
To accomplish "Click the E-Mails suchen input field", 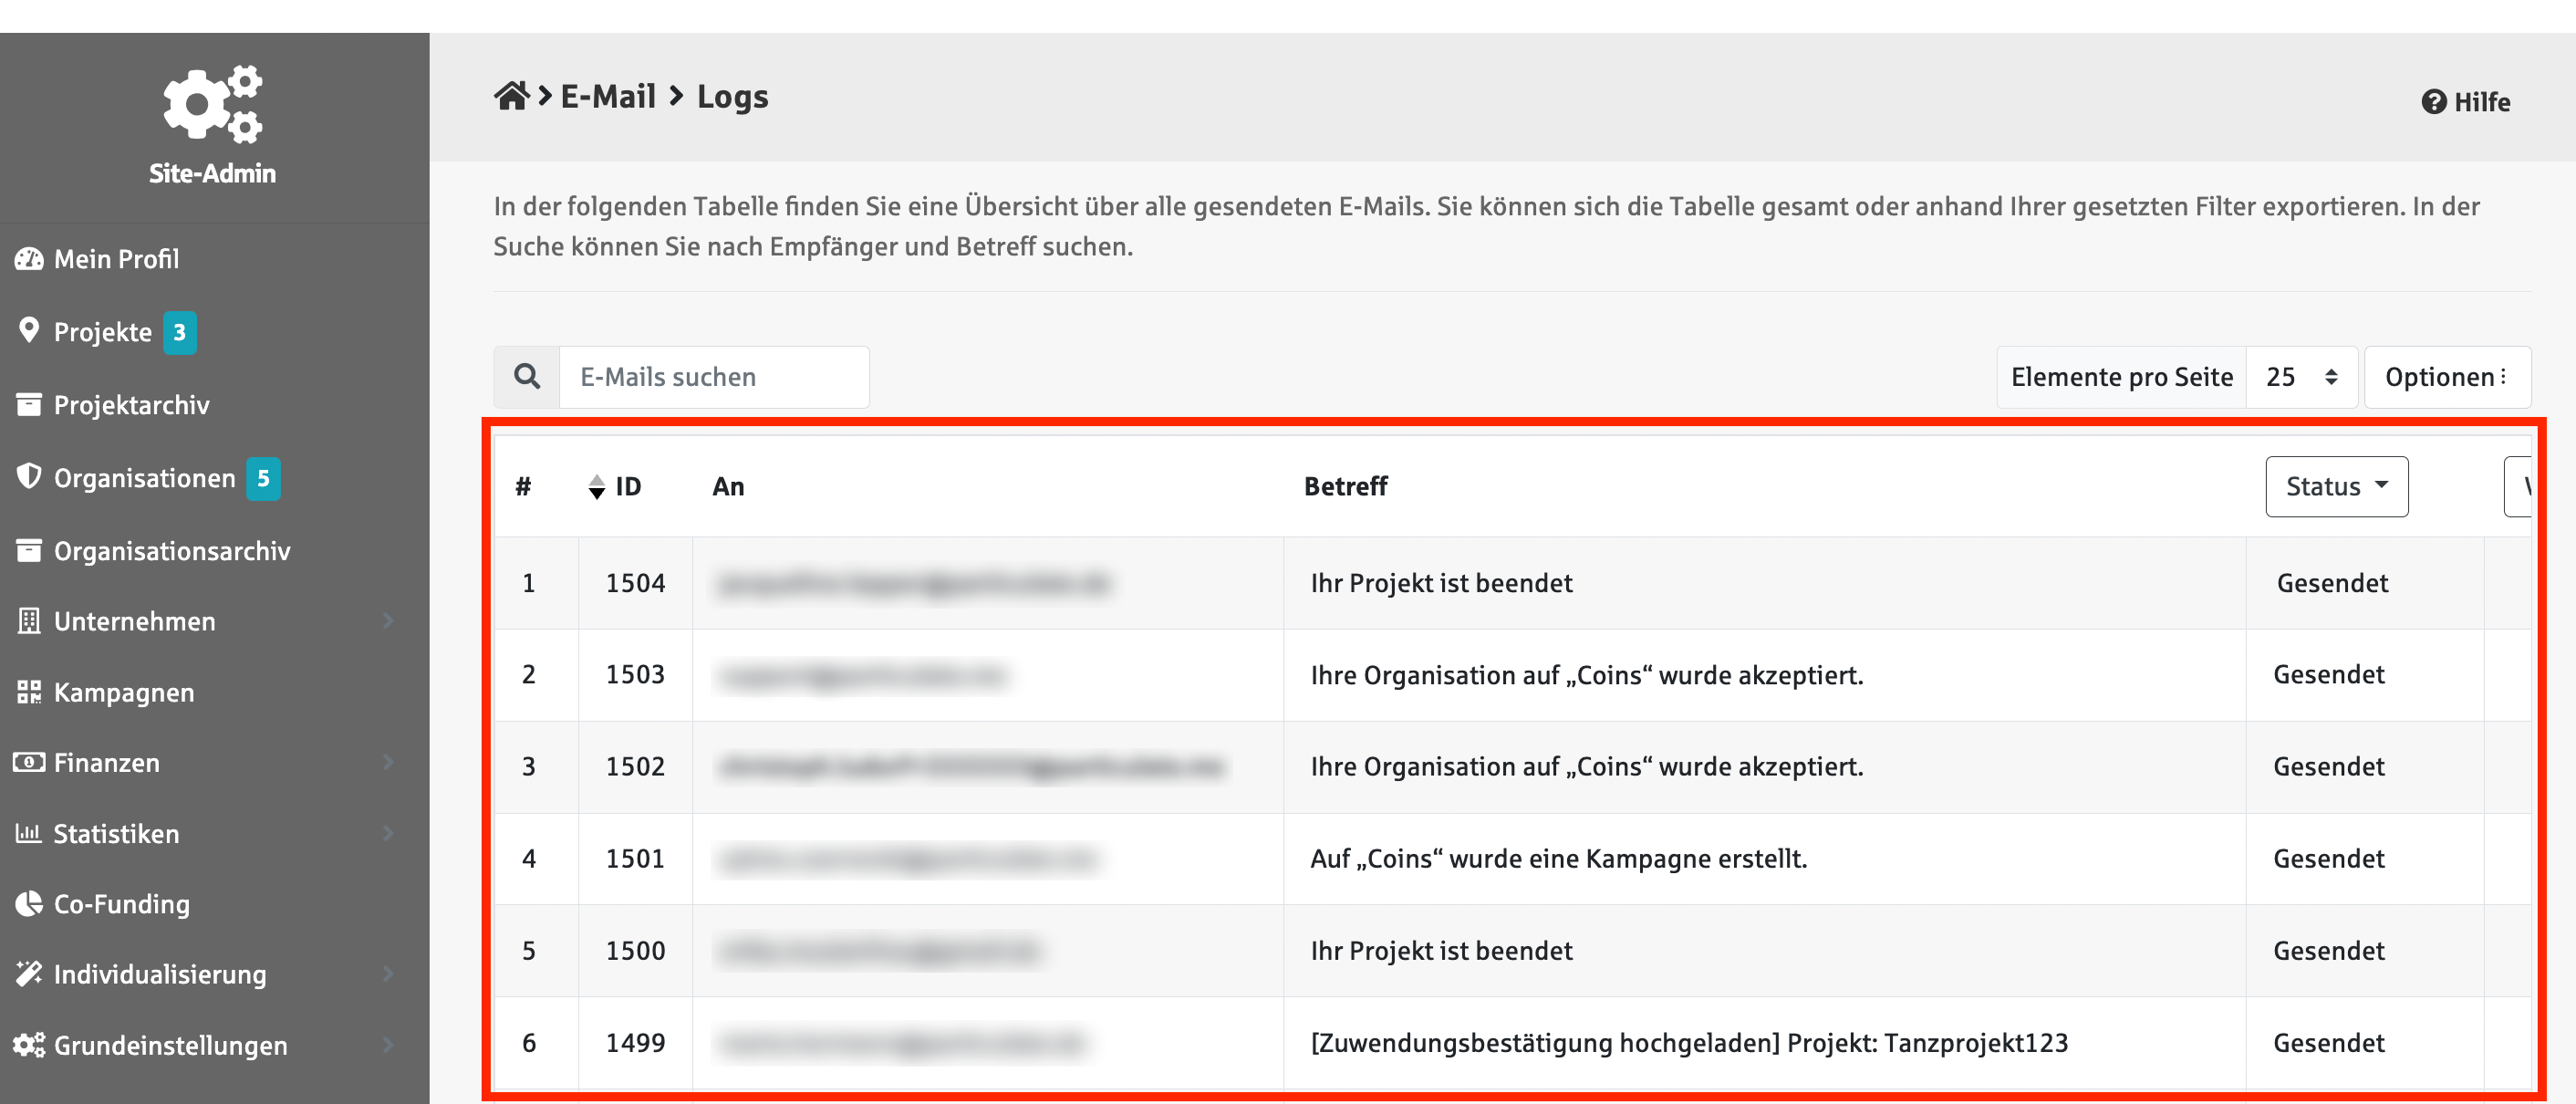I will coord(713,377).
